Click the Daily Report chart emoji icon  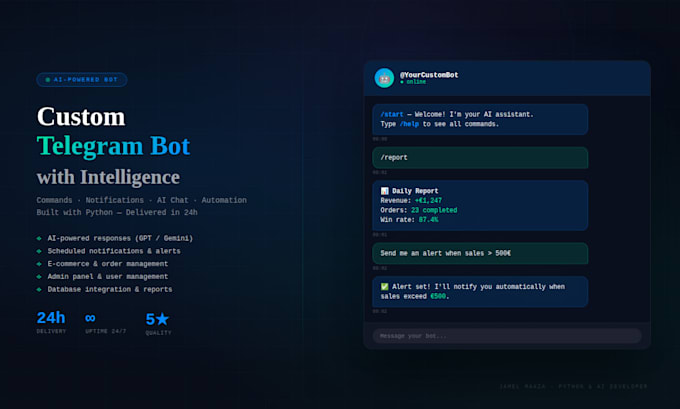coord(384,191)
